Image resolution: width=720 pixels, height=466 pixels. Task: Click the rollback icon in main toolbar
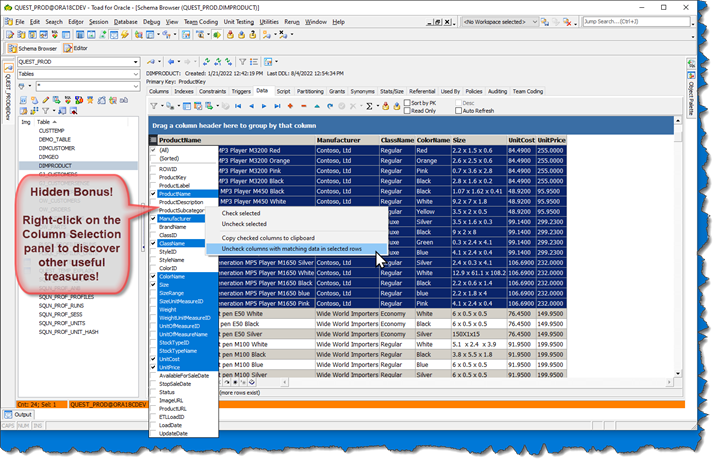tap(242, 35)
